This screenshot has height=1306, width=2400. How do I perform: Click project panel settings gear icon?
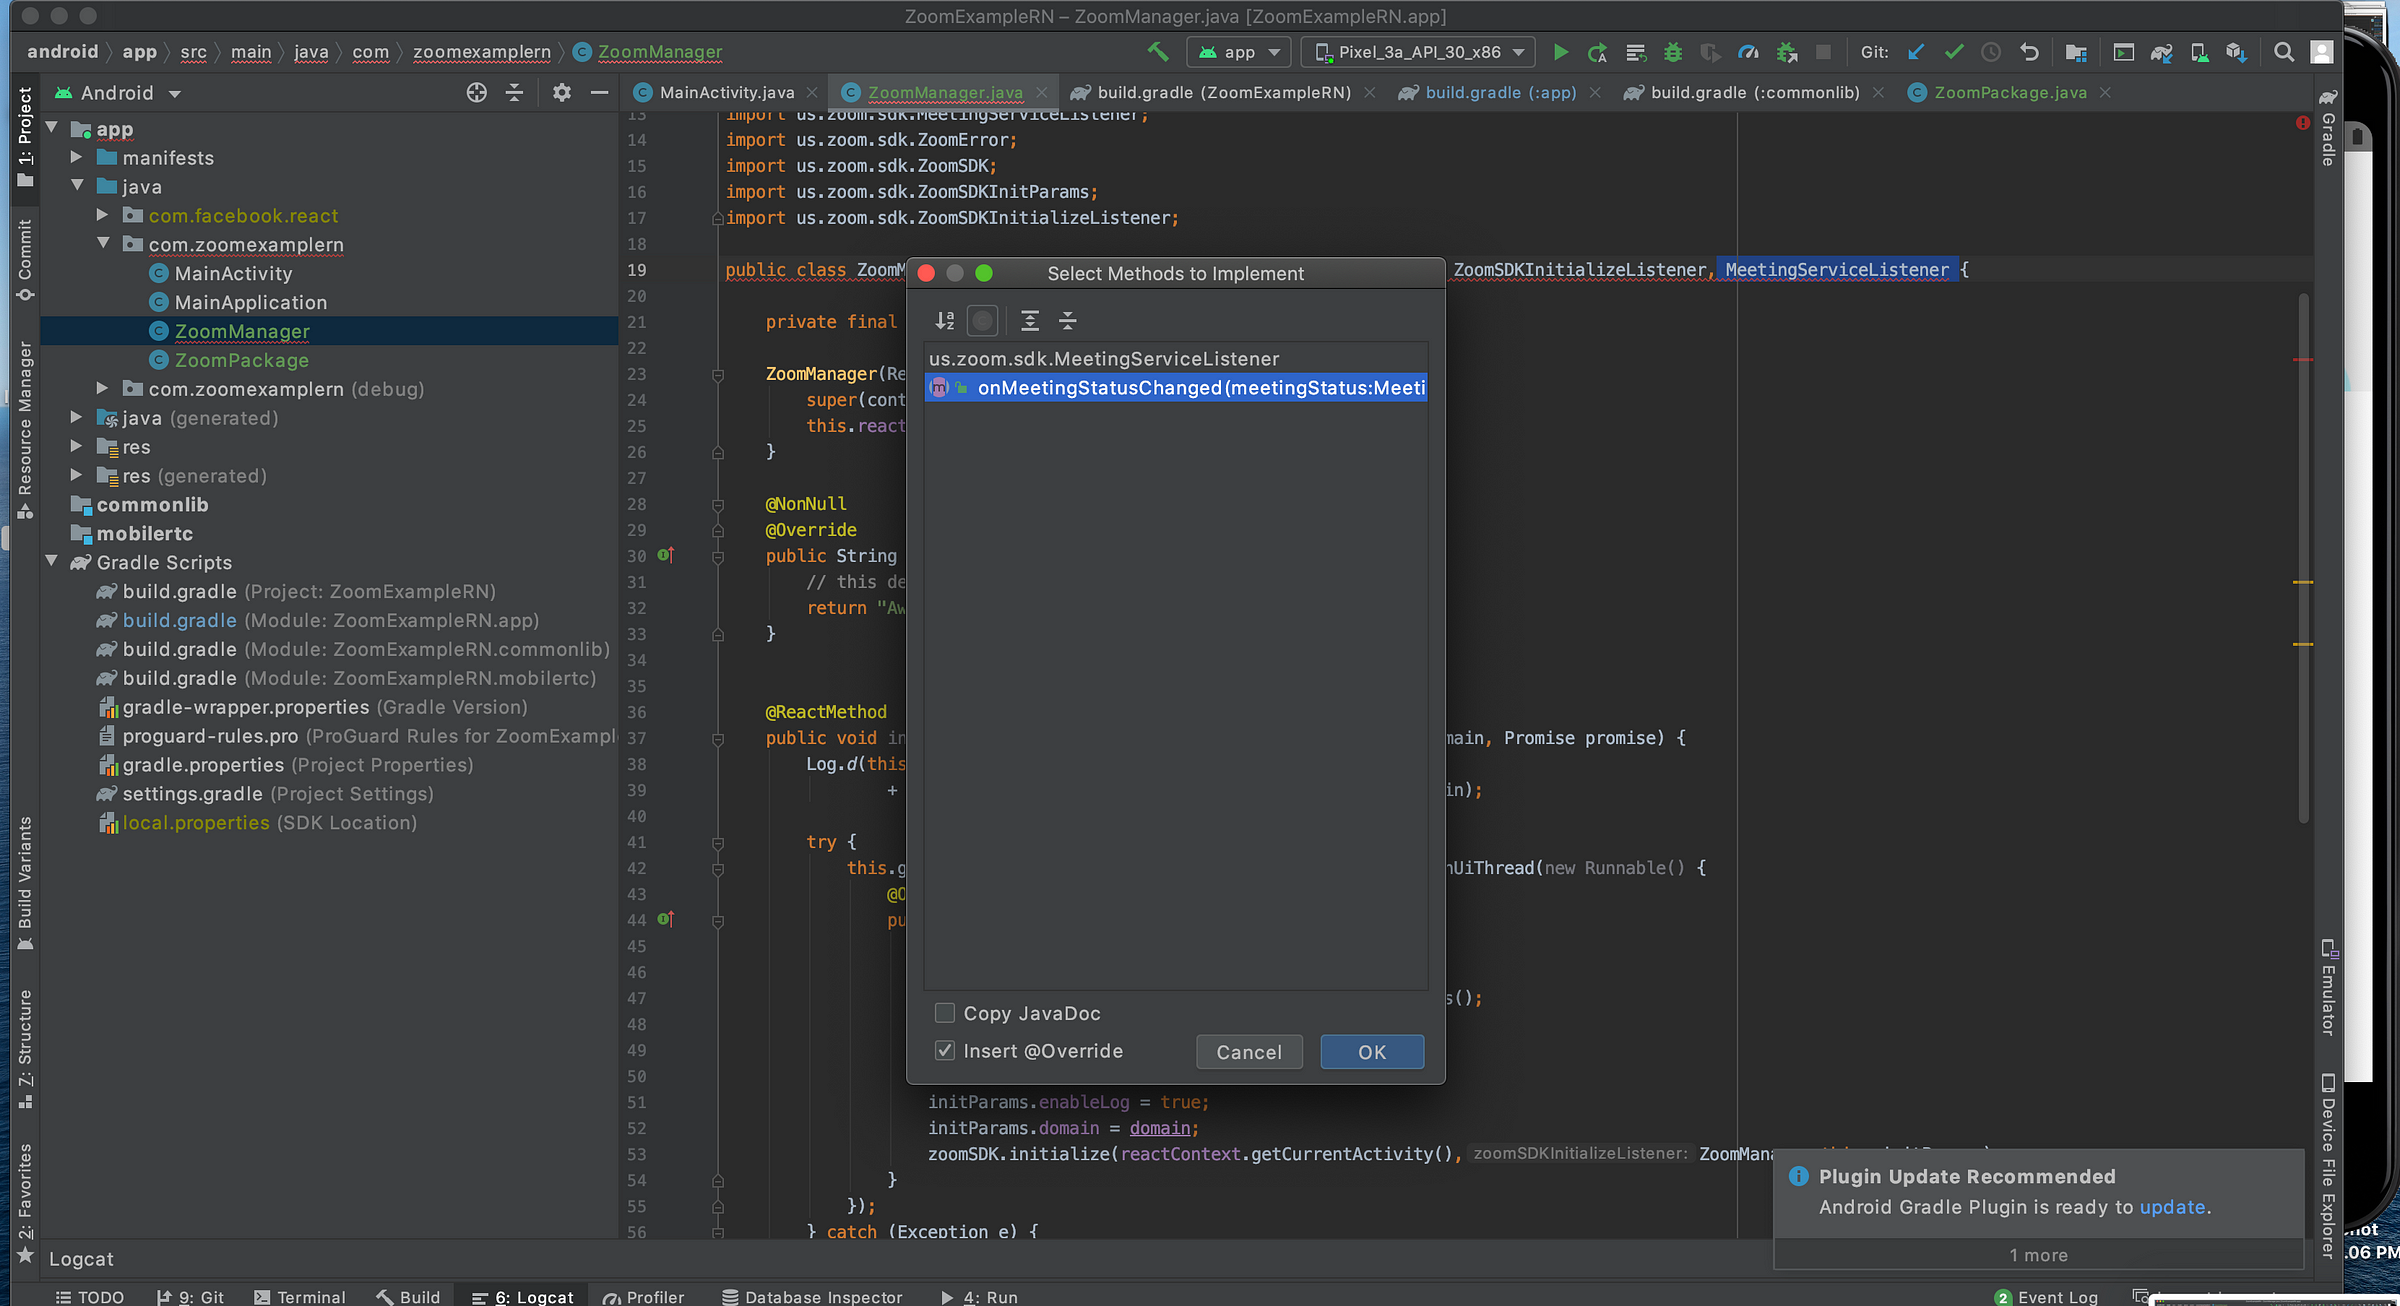pos(561,92)
